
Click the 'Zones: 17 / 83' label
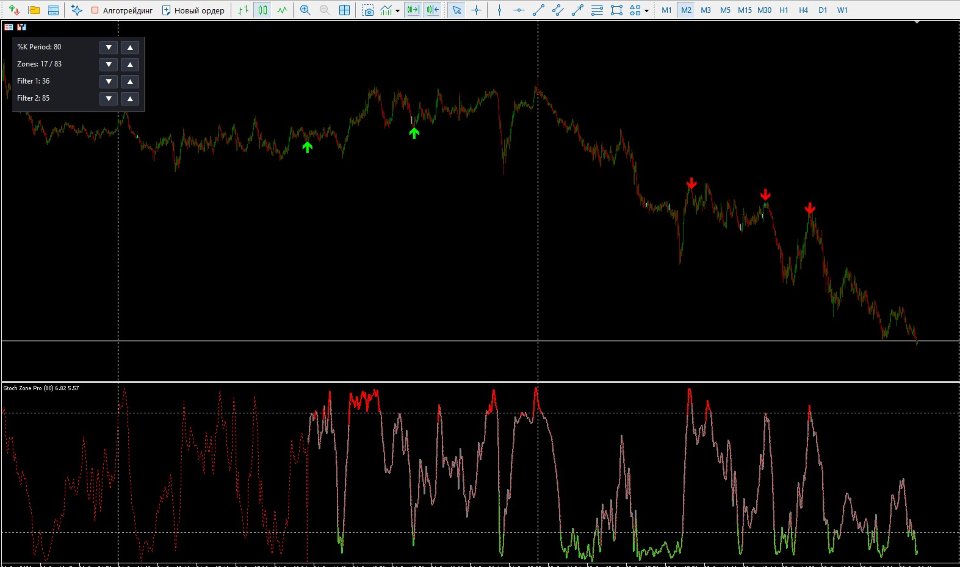(39, 64)
